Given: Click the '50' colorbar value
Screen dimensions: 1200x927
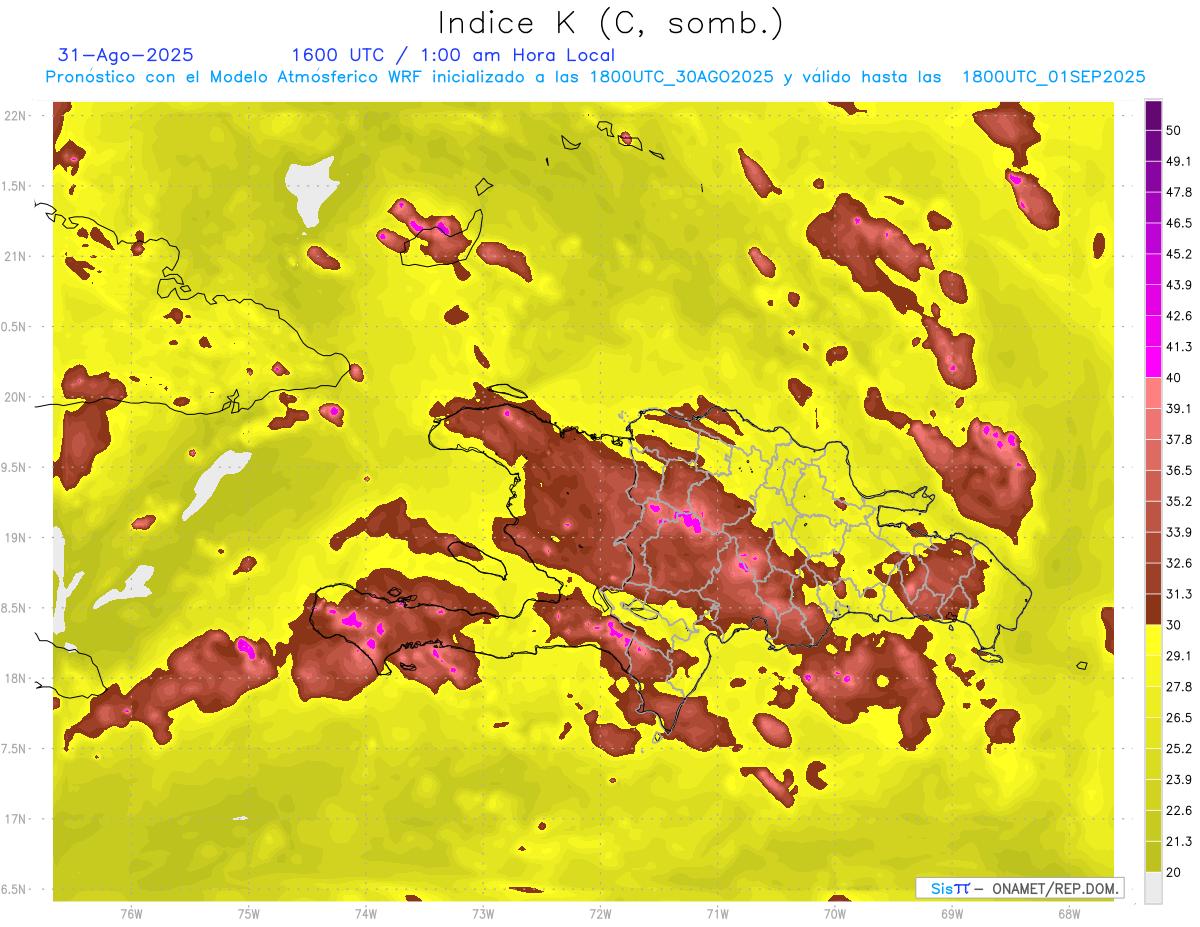Looking at the screenshot, I should point(1174,130).
